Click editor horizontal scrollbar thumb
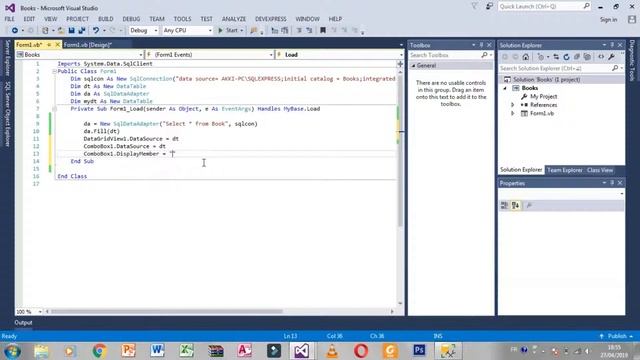 click(x=167, y=312)
